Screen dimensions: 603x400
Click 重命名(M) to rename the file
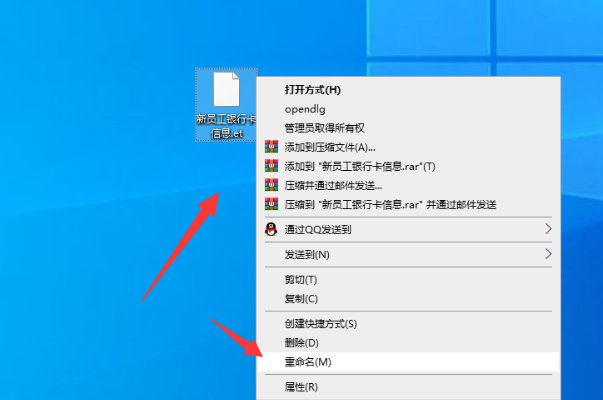408,362
